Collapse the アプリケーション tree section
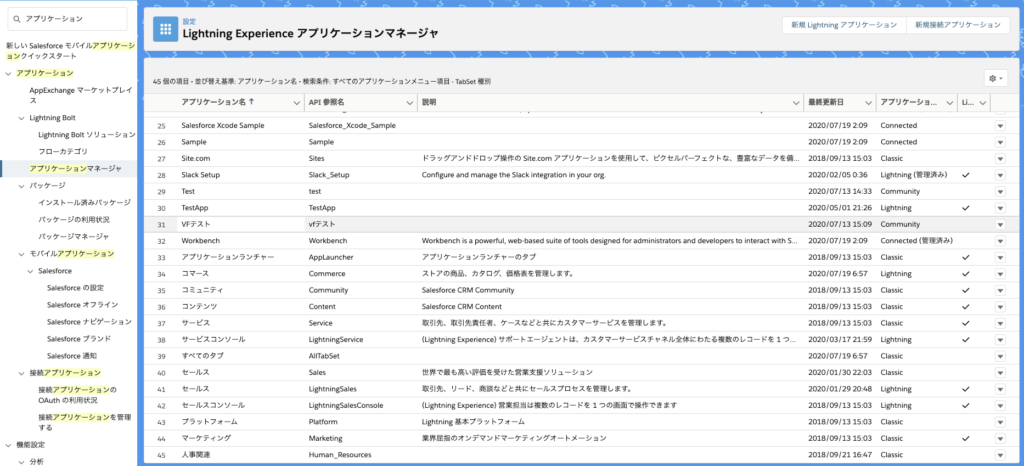The height and width of the screenshot is (466, 1024). (8, 73)
